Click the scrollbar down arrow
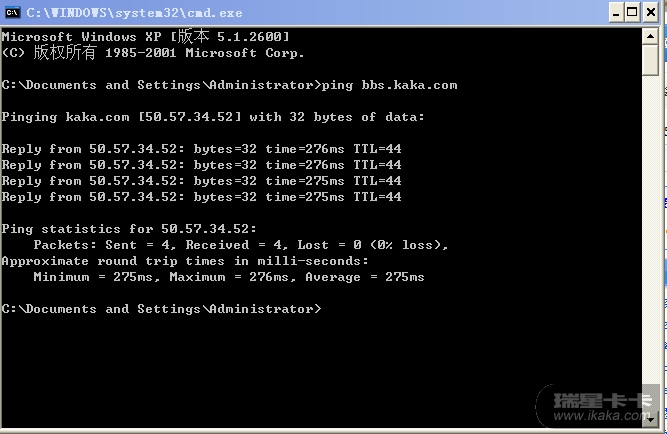This screenshot has width=667, height=434. pos(650,419)
